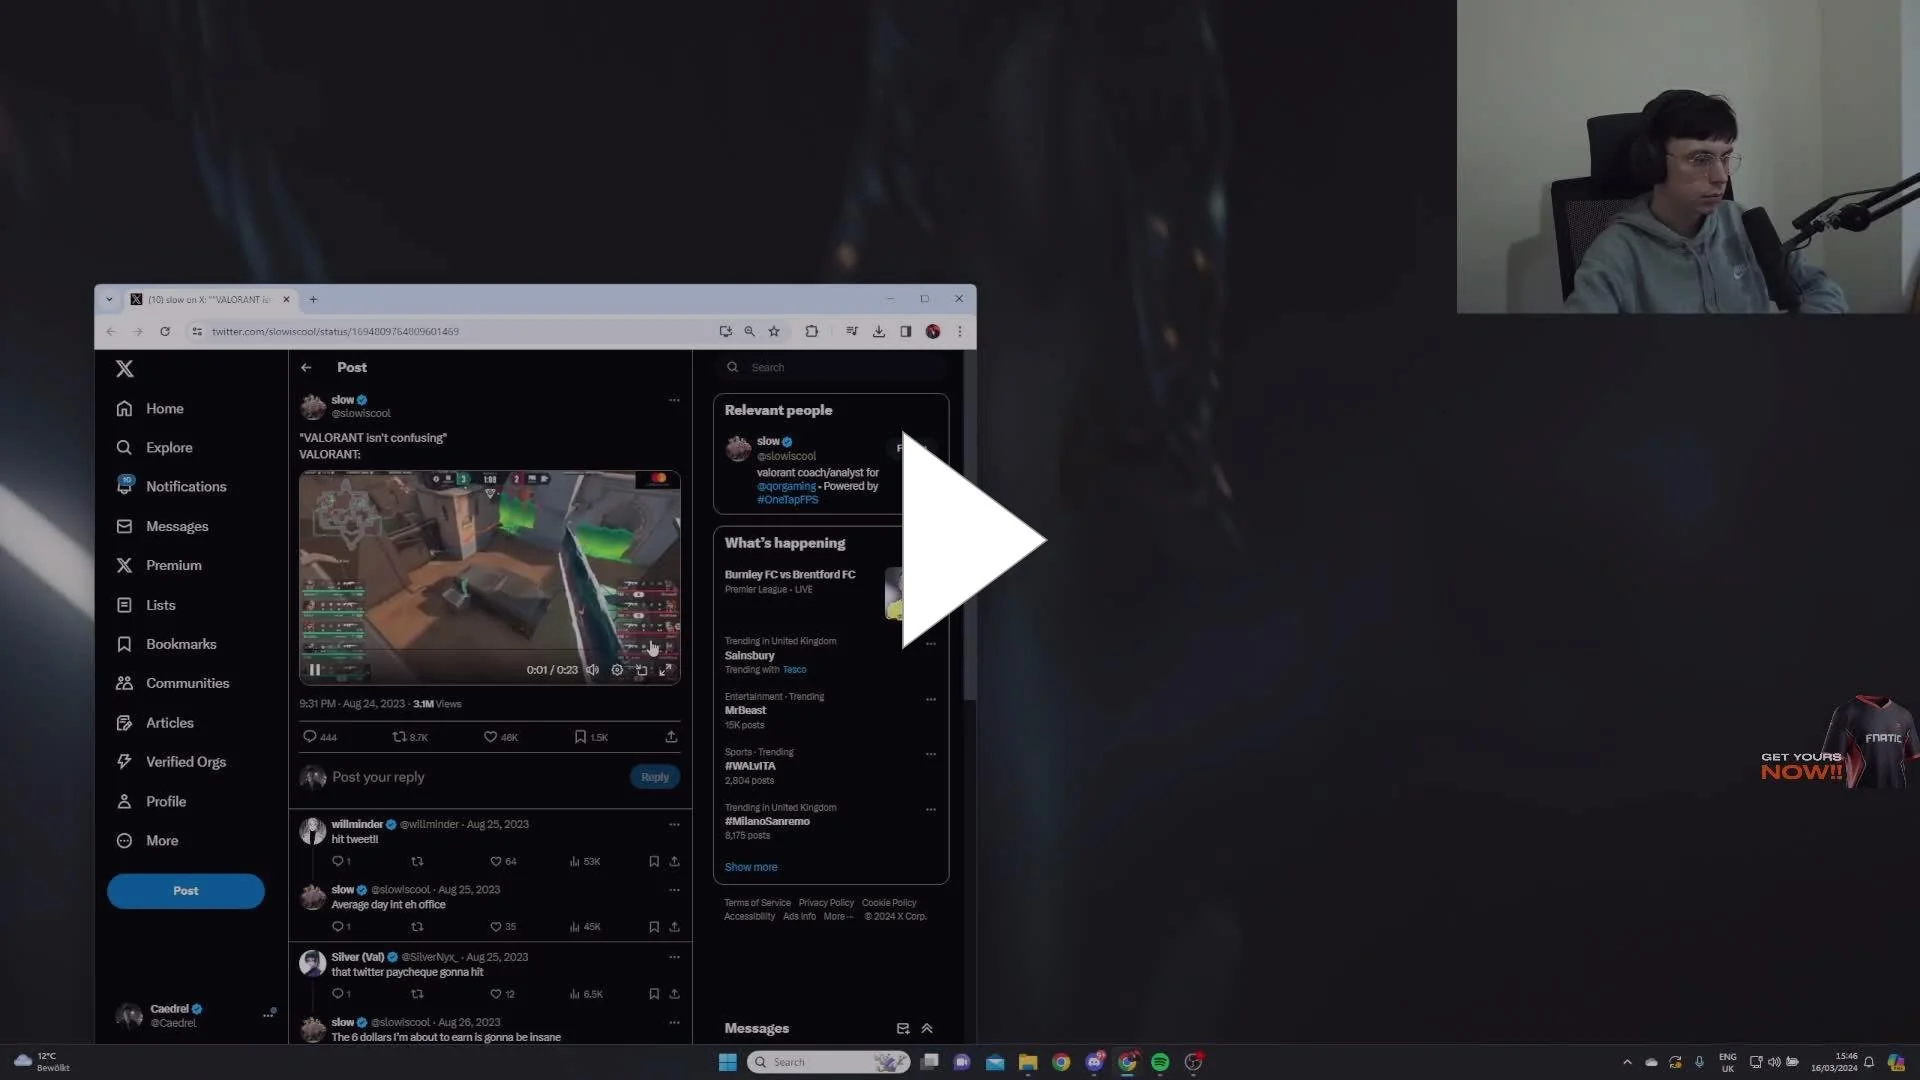This screenshot has height=1080, width=1920.
Task: Pause the VALORANT video clip
Action: click(315, 670)
